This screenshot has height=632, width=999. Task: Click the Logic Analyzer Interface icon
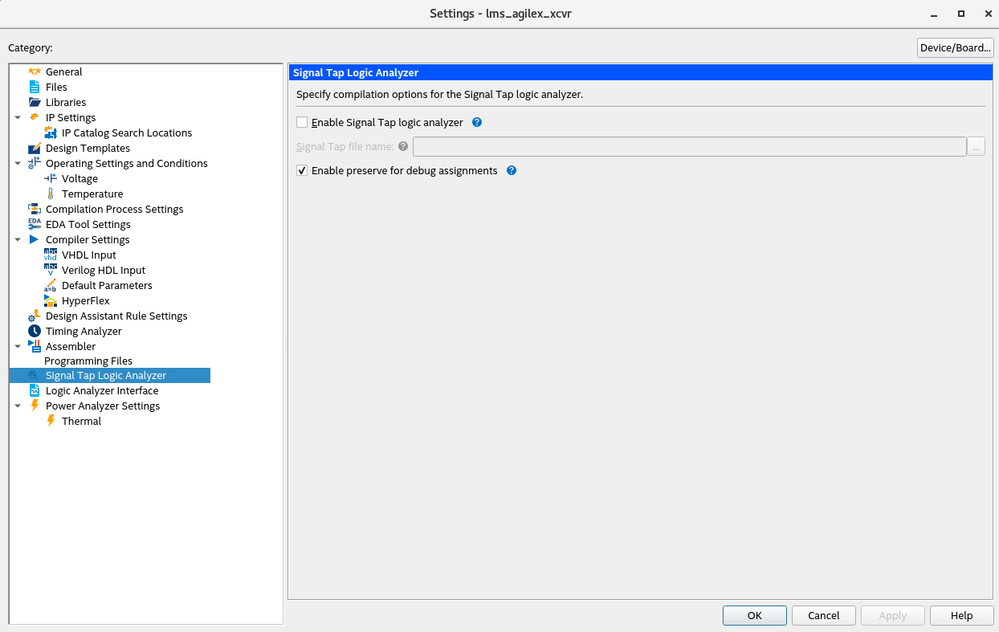click(34, 391)
